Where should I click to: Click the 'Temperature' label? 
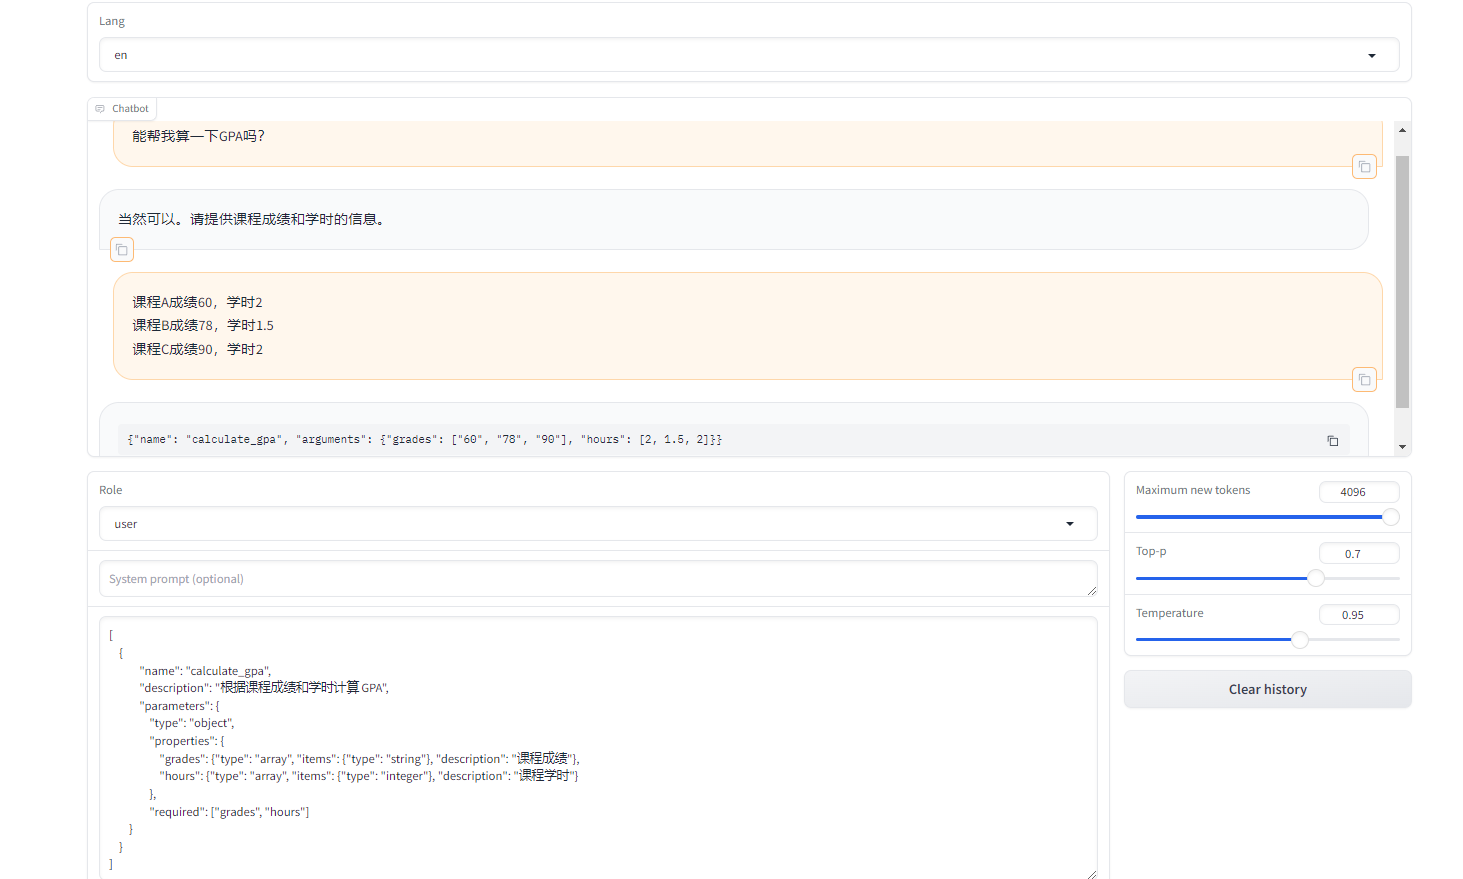(x=1169, y=613)
